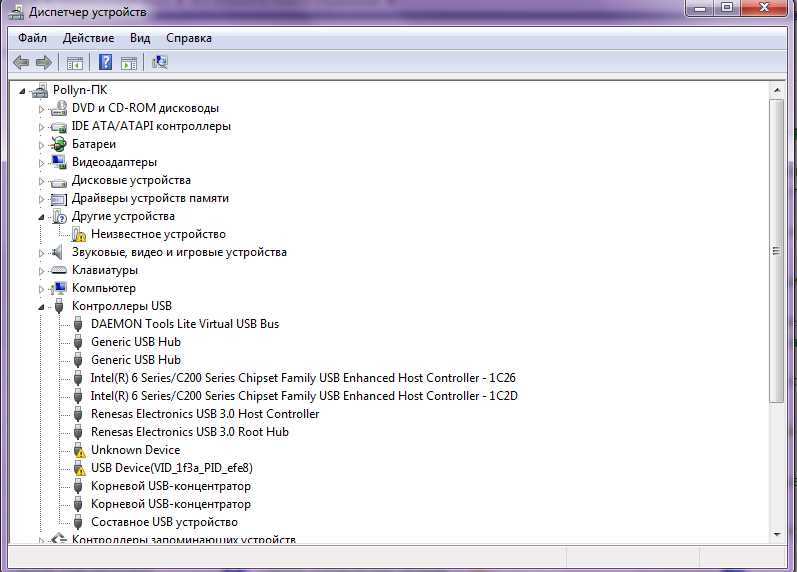Click the IDE ATA/ATAPI контроллеры icon

point(59,126)
